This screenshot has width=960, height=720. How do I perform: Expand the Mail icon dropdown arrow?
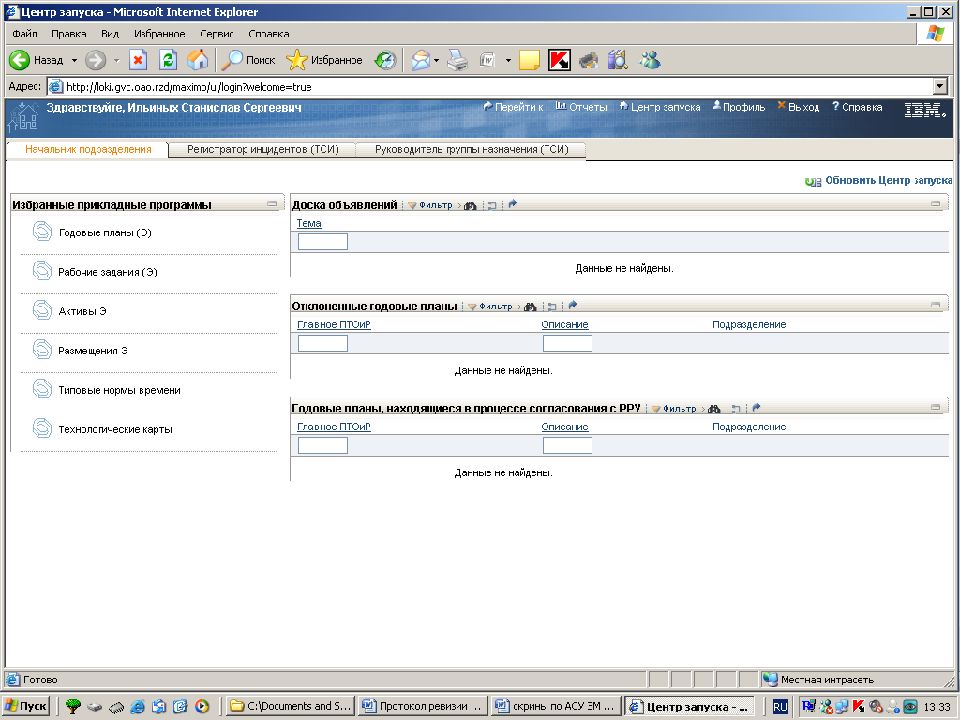click(437, 61)
